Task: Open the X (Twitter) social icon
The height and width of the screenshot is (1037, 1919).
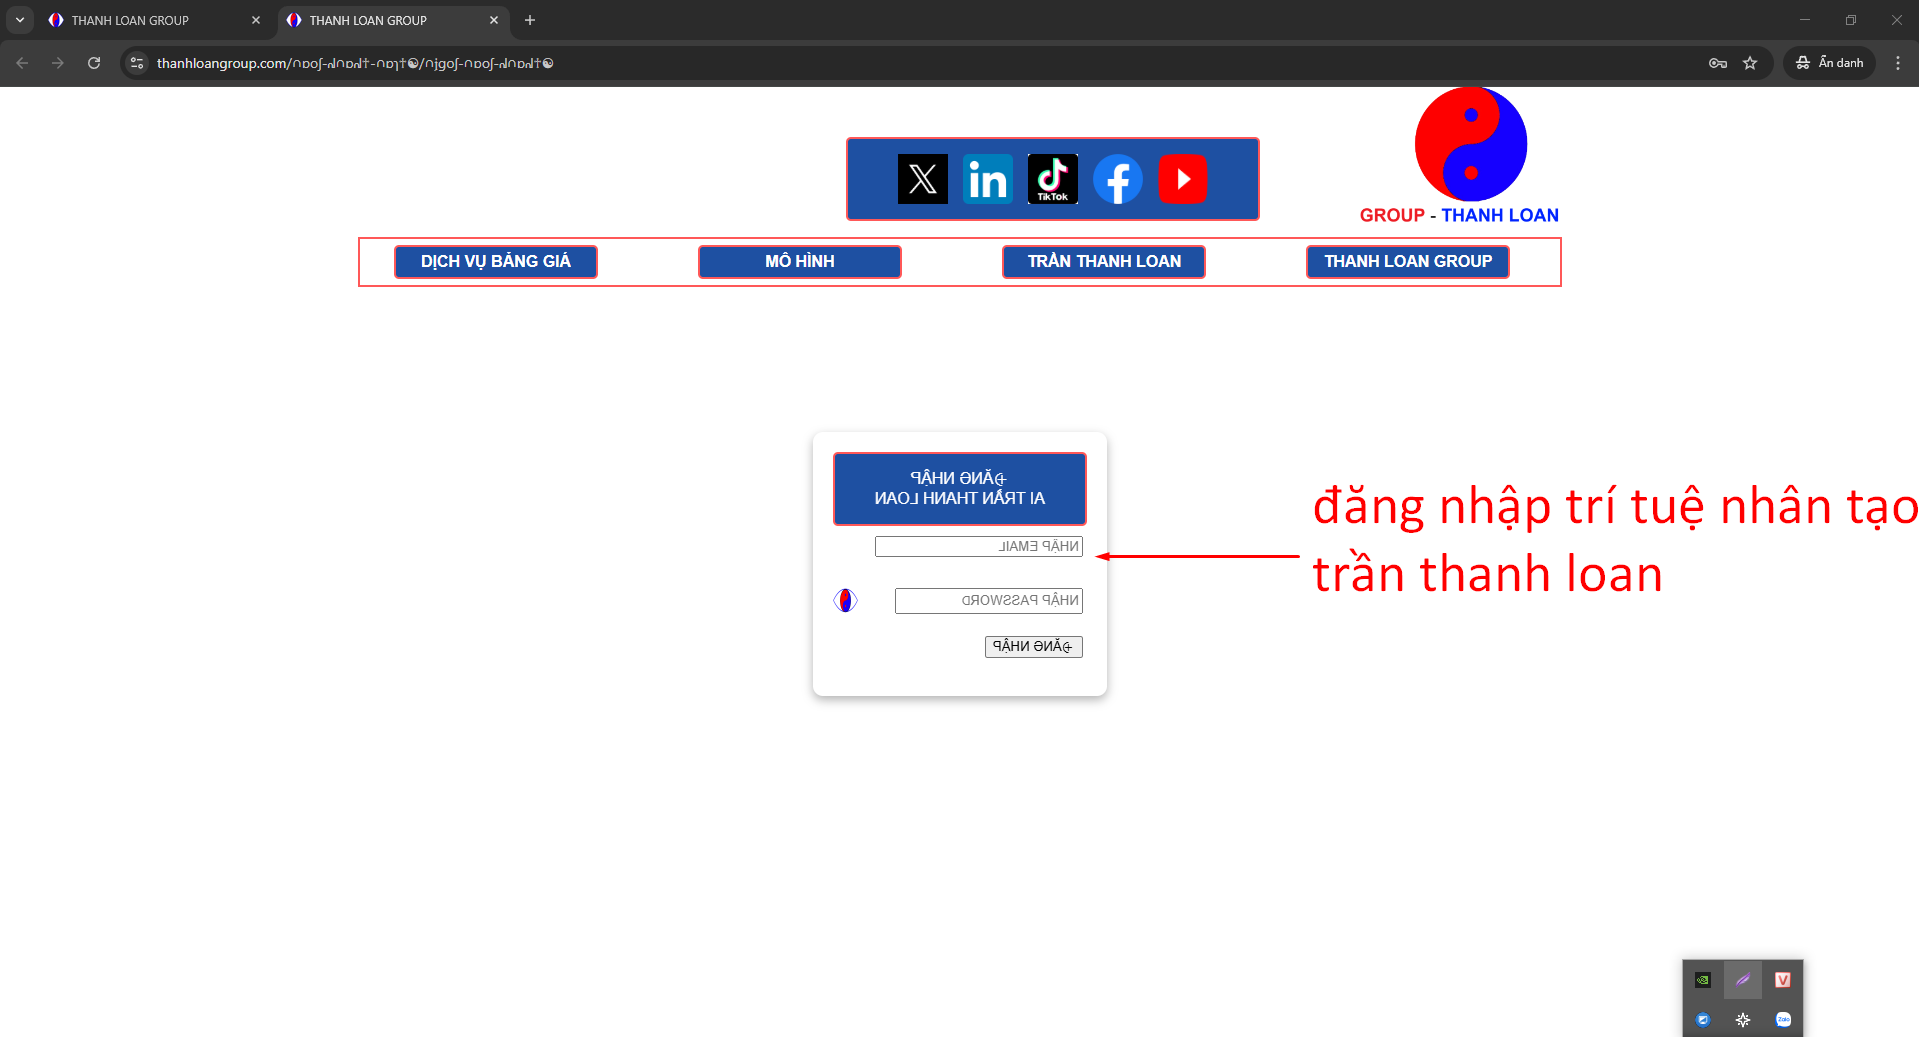Action: click(922, 179)
